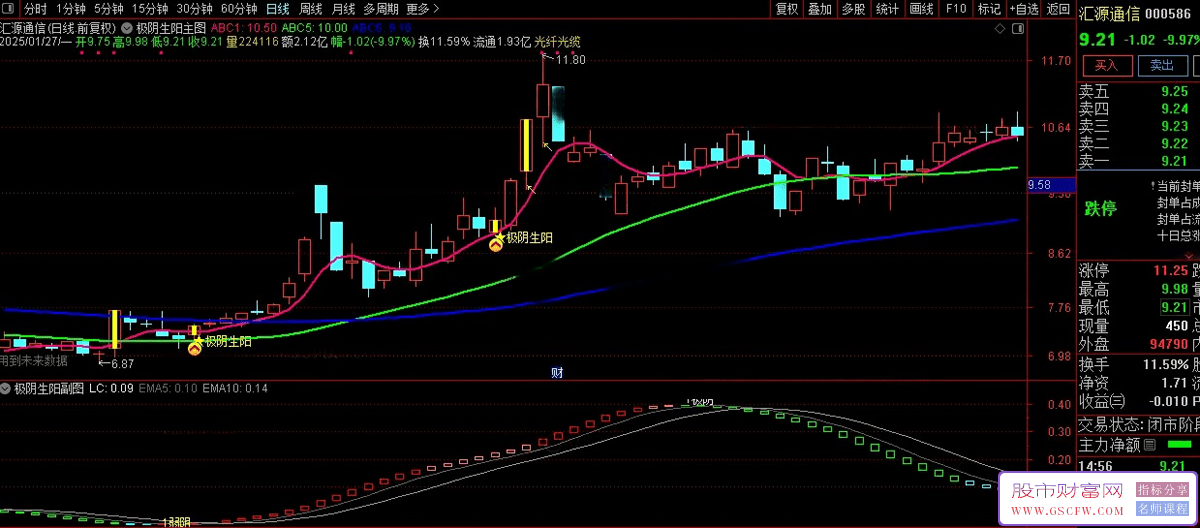
Task: Select the 1分钟 period
Action: click(x=70, y=9)
